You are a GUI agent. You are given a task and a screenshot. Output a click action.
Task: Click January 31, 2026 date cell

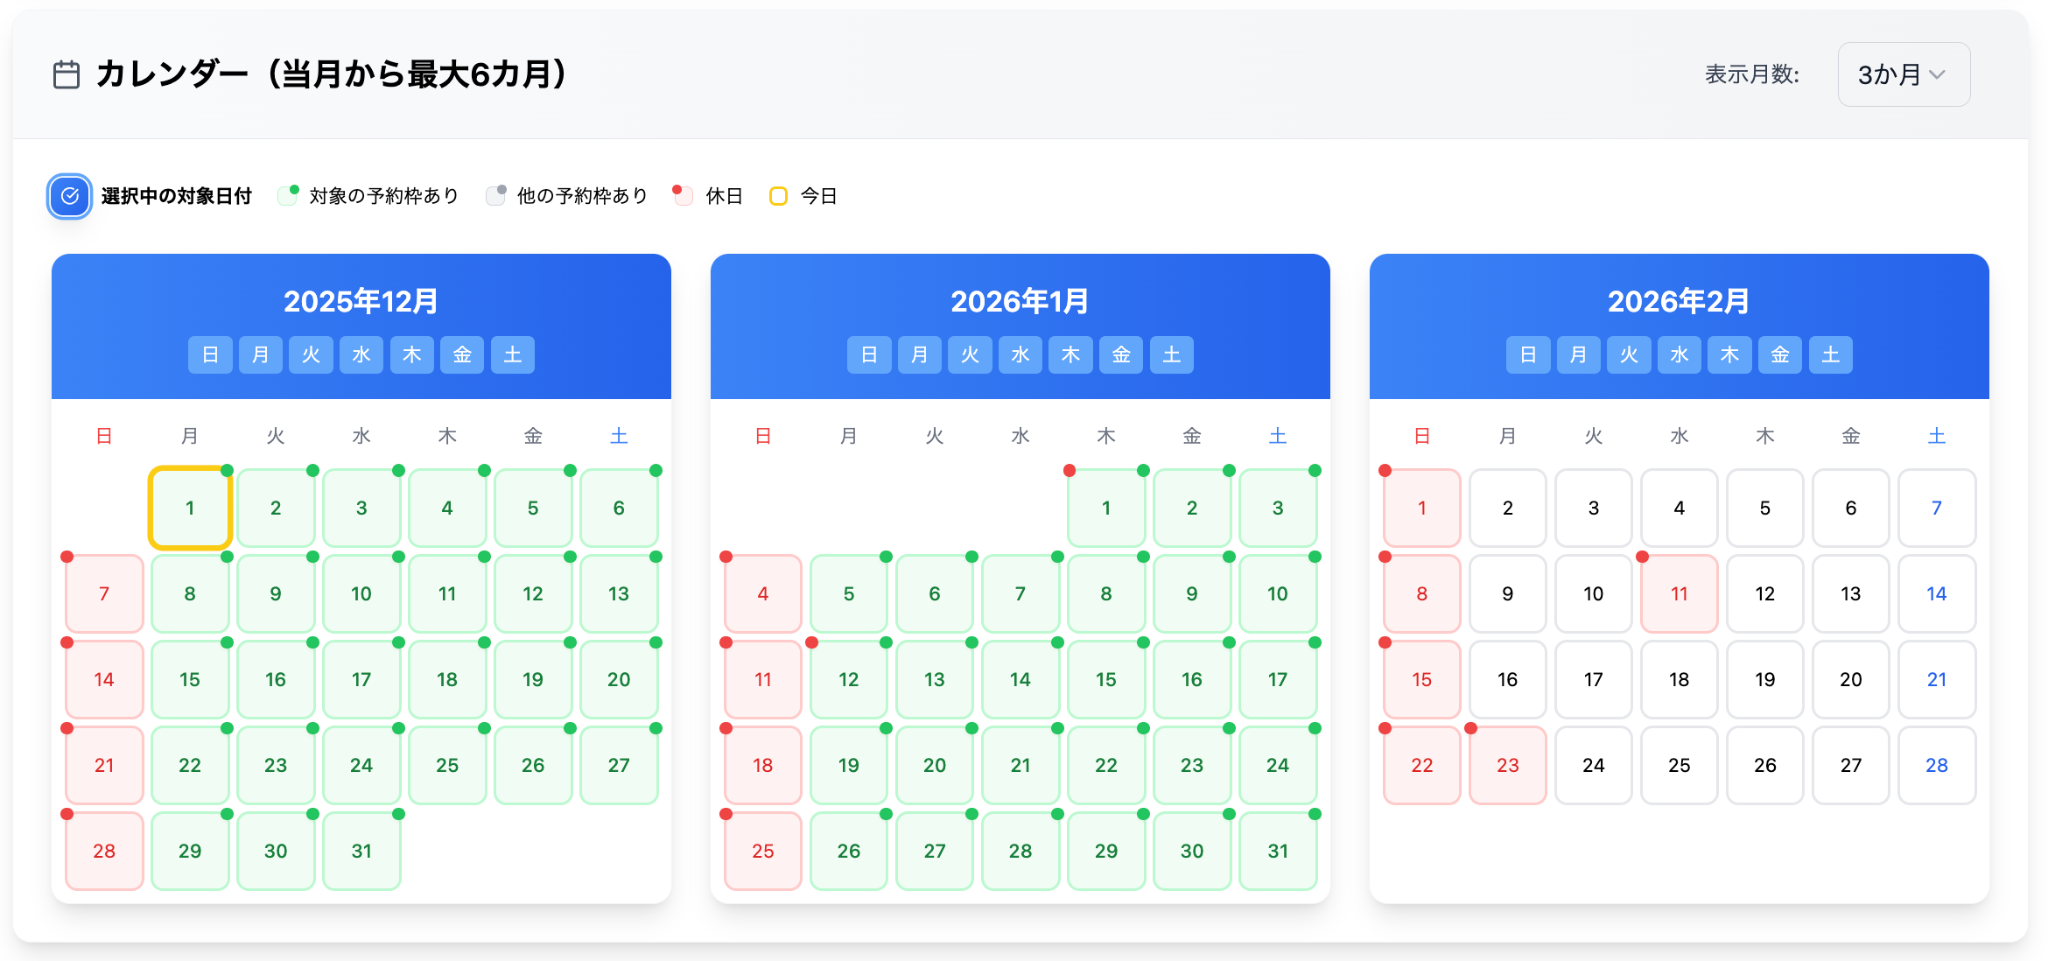point(1277,851)
